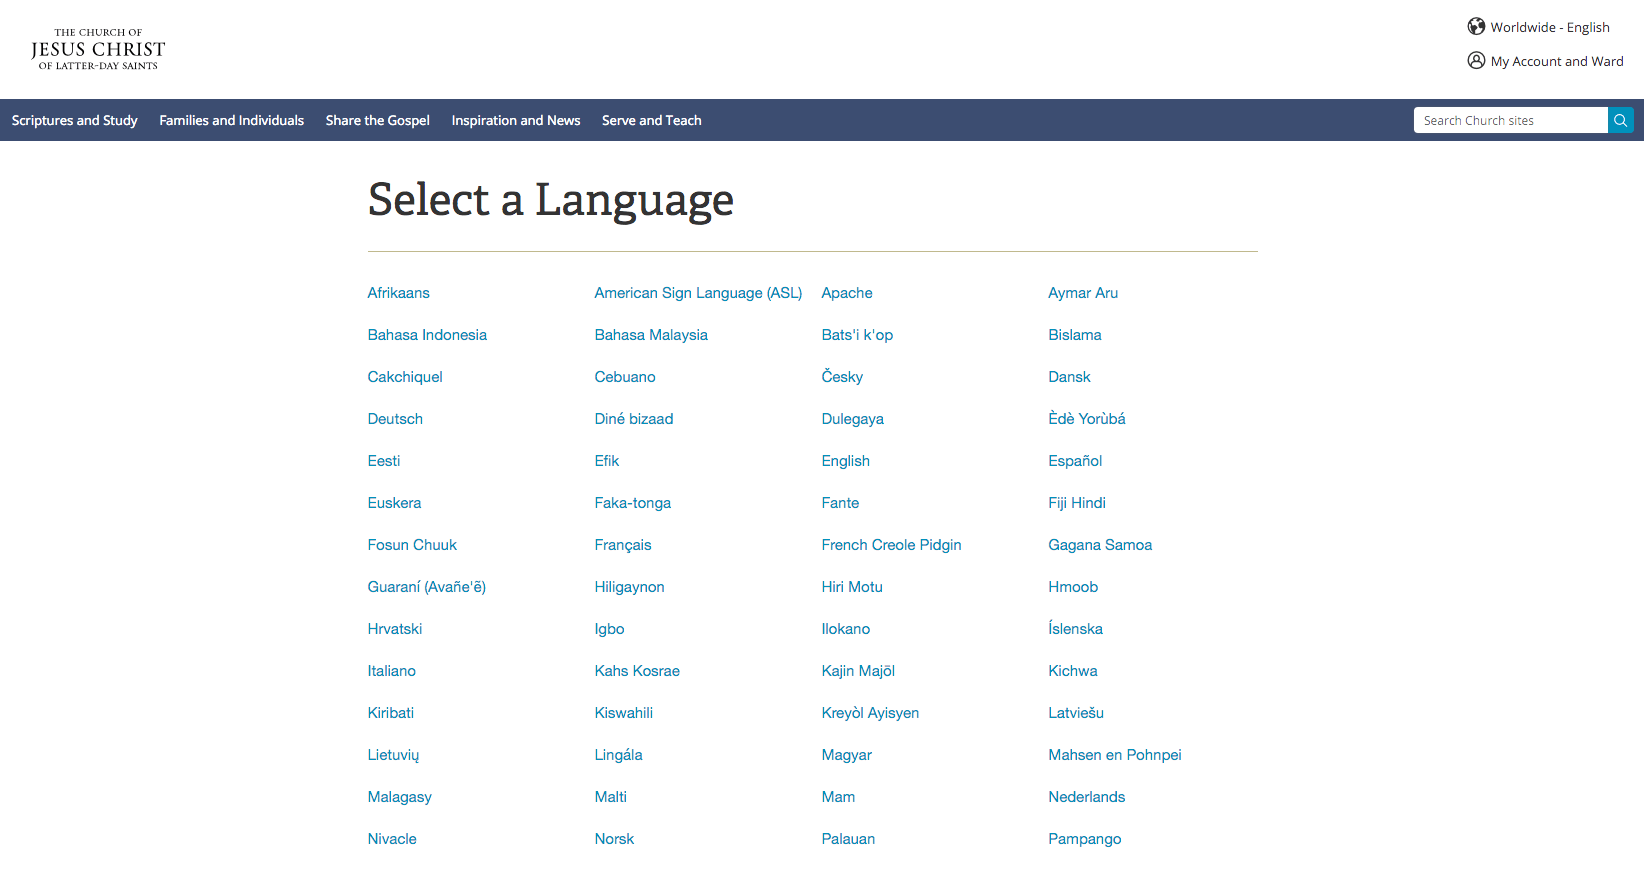
Task: Choose Aymar Aru language
Action: [1083, 293]
